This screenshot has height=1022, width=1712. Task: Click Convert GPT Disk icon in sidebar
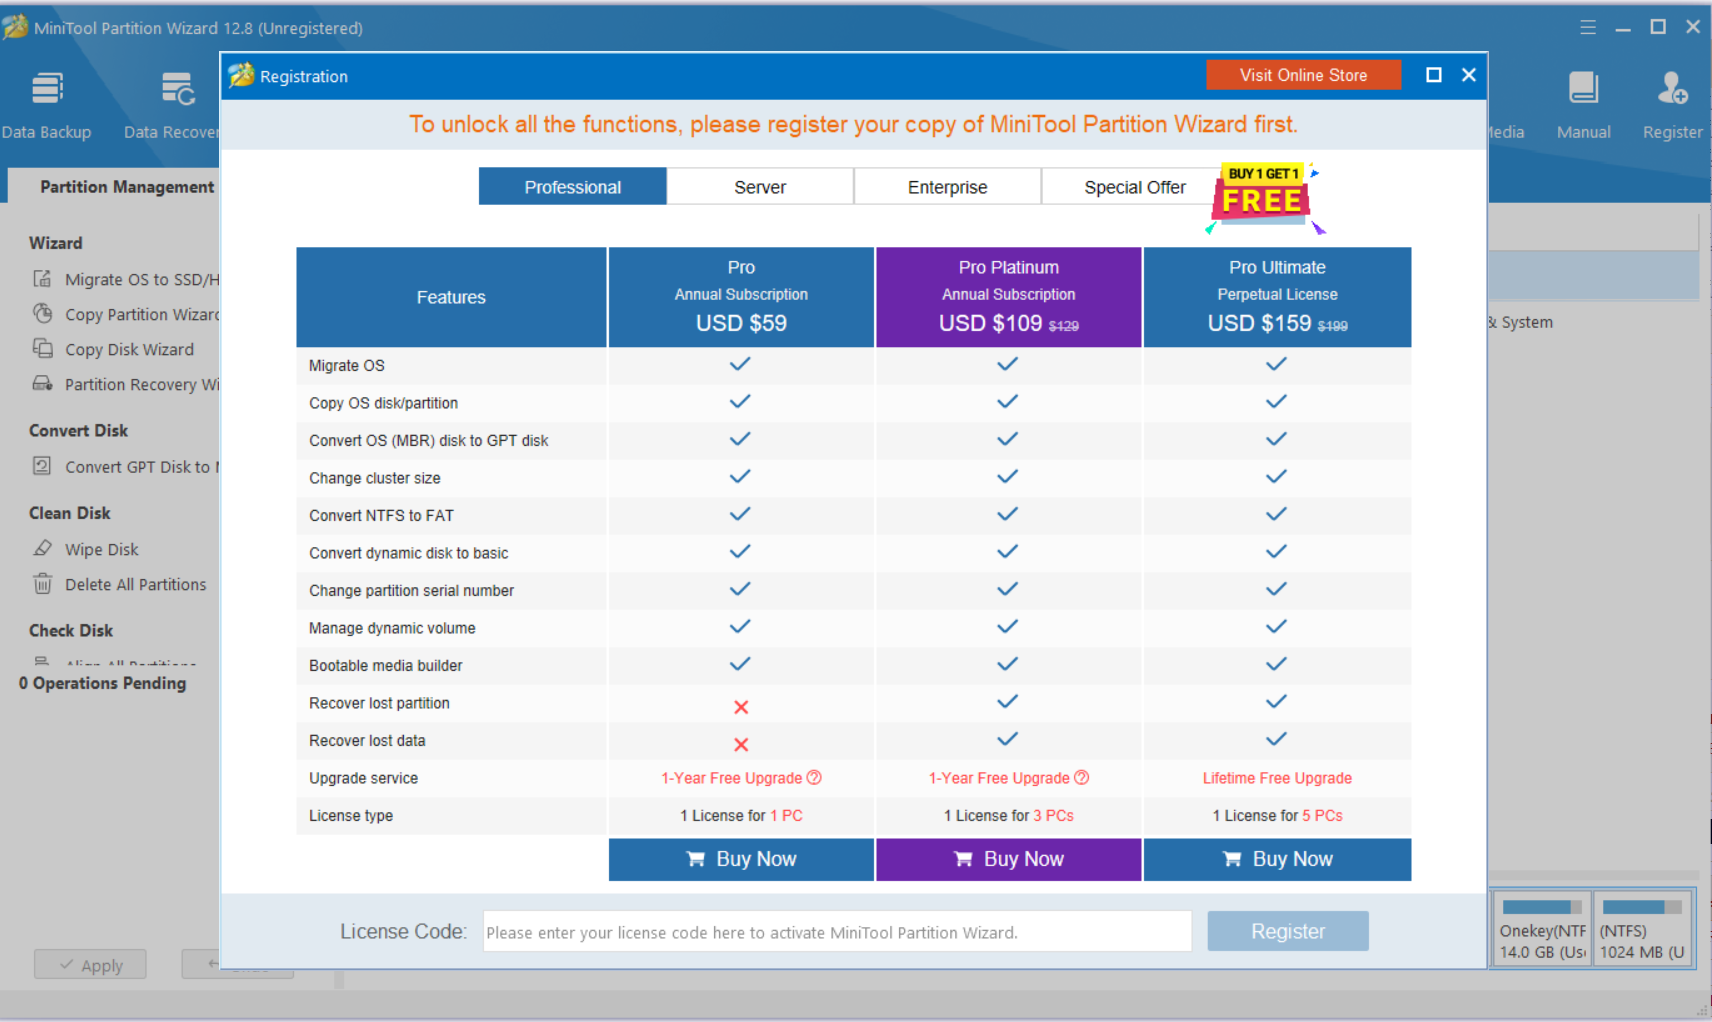(42, 466)
